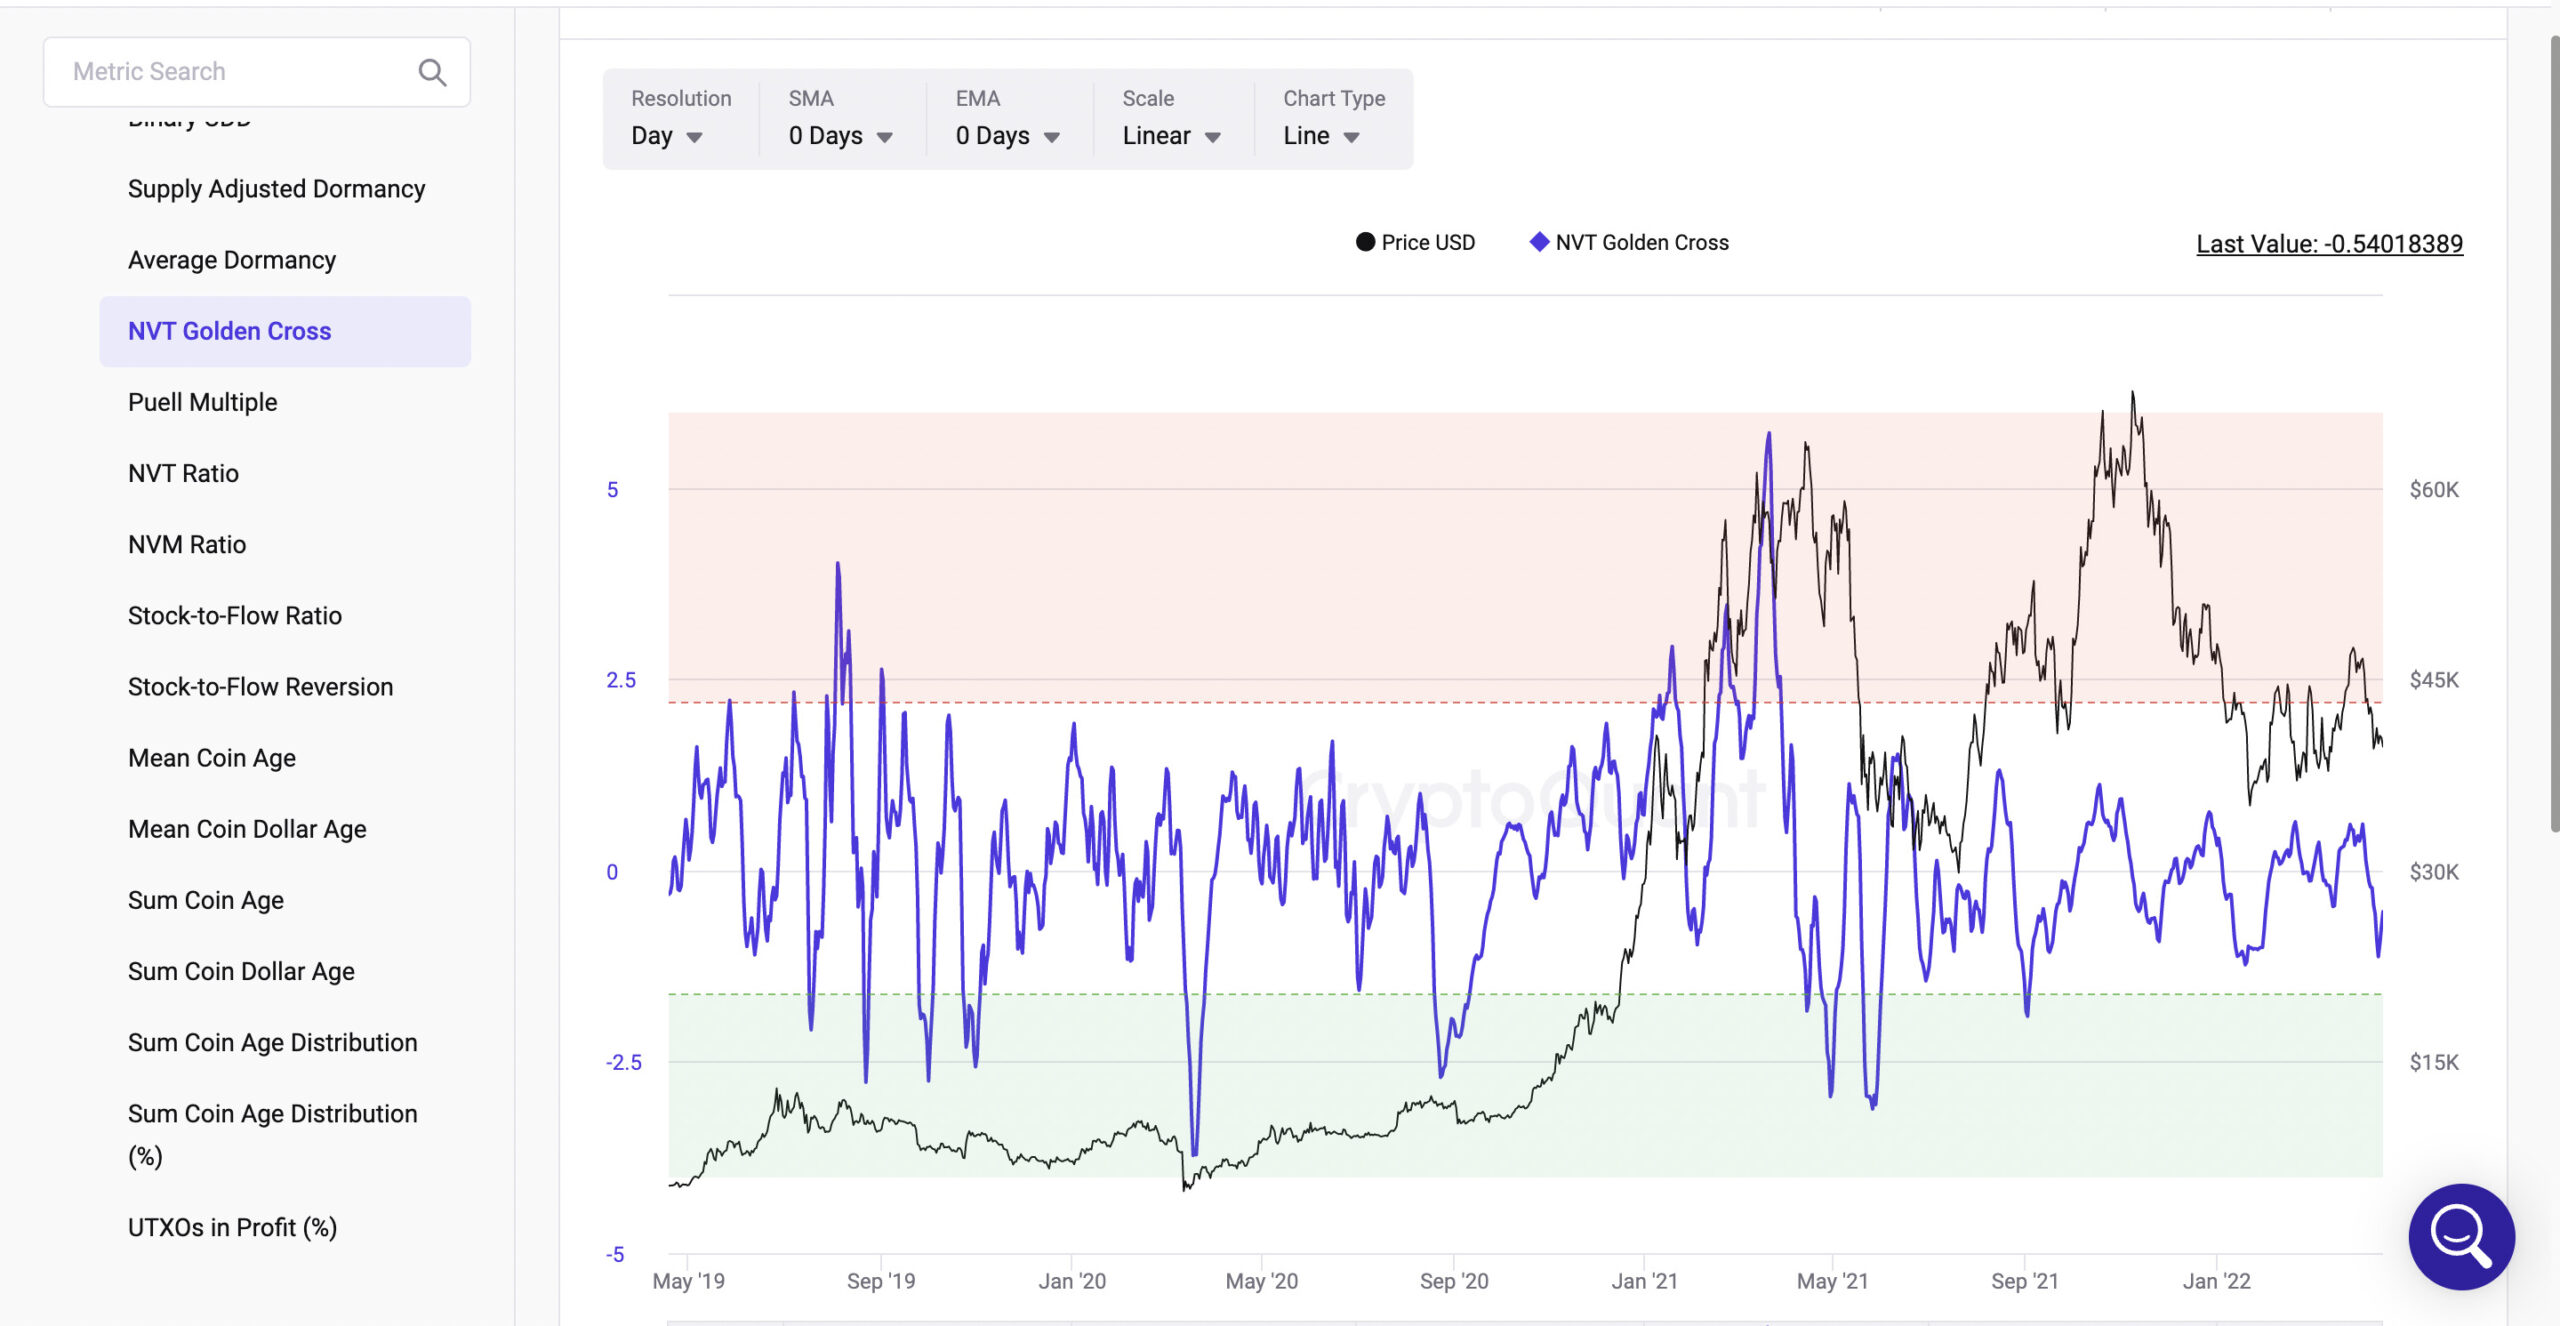This screenshot has width=2560, height=1326.
Task: Open Sum Coin Age Distribution (%) metric
Action: (x=273, y=1134)
